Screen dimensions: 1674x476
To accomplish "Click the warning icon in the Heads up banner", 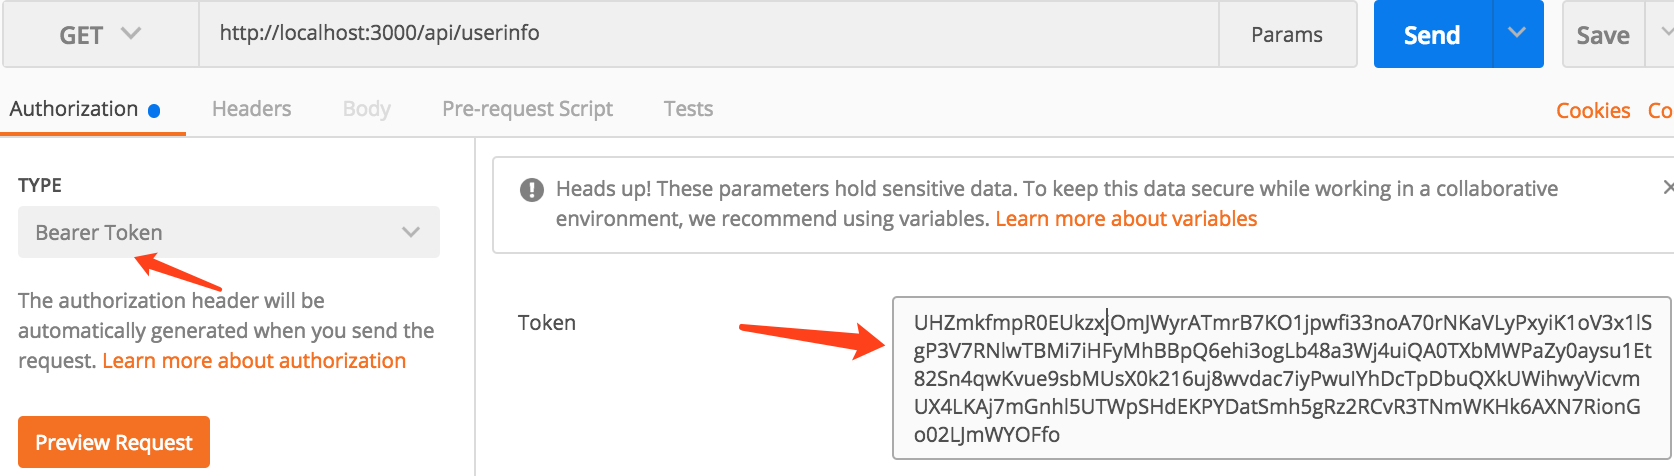I will click(532, 190).
